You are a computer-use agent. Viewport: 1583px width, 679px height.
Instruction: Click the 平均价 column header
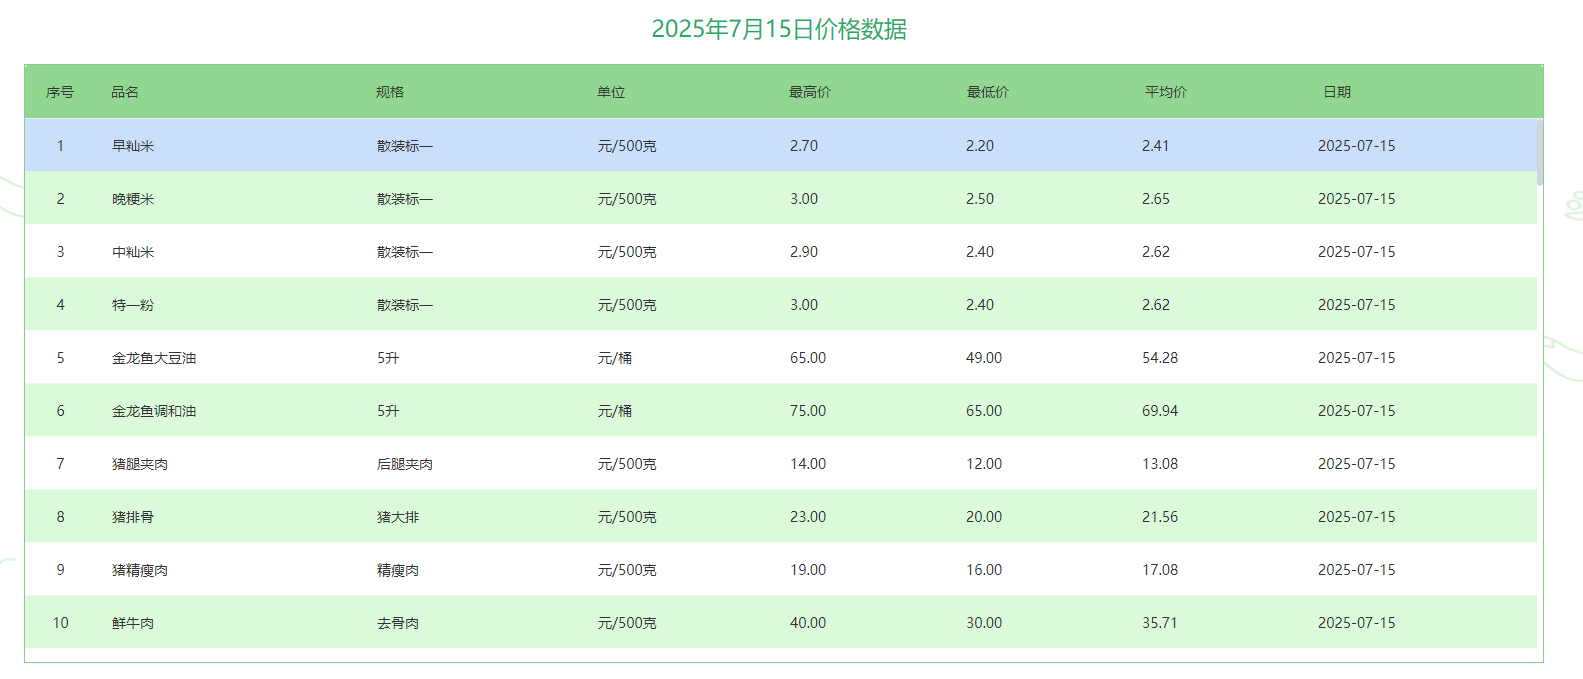tap(1166, 92)
